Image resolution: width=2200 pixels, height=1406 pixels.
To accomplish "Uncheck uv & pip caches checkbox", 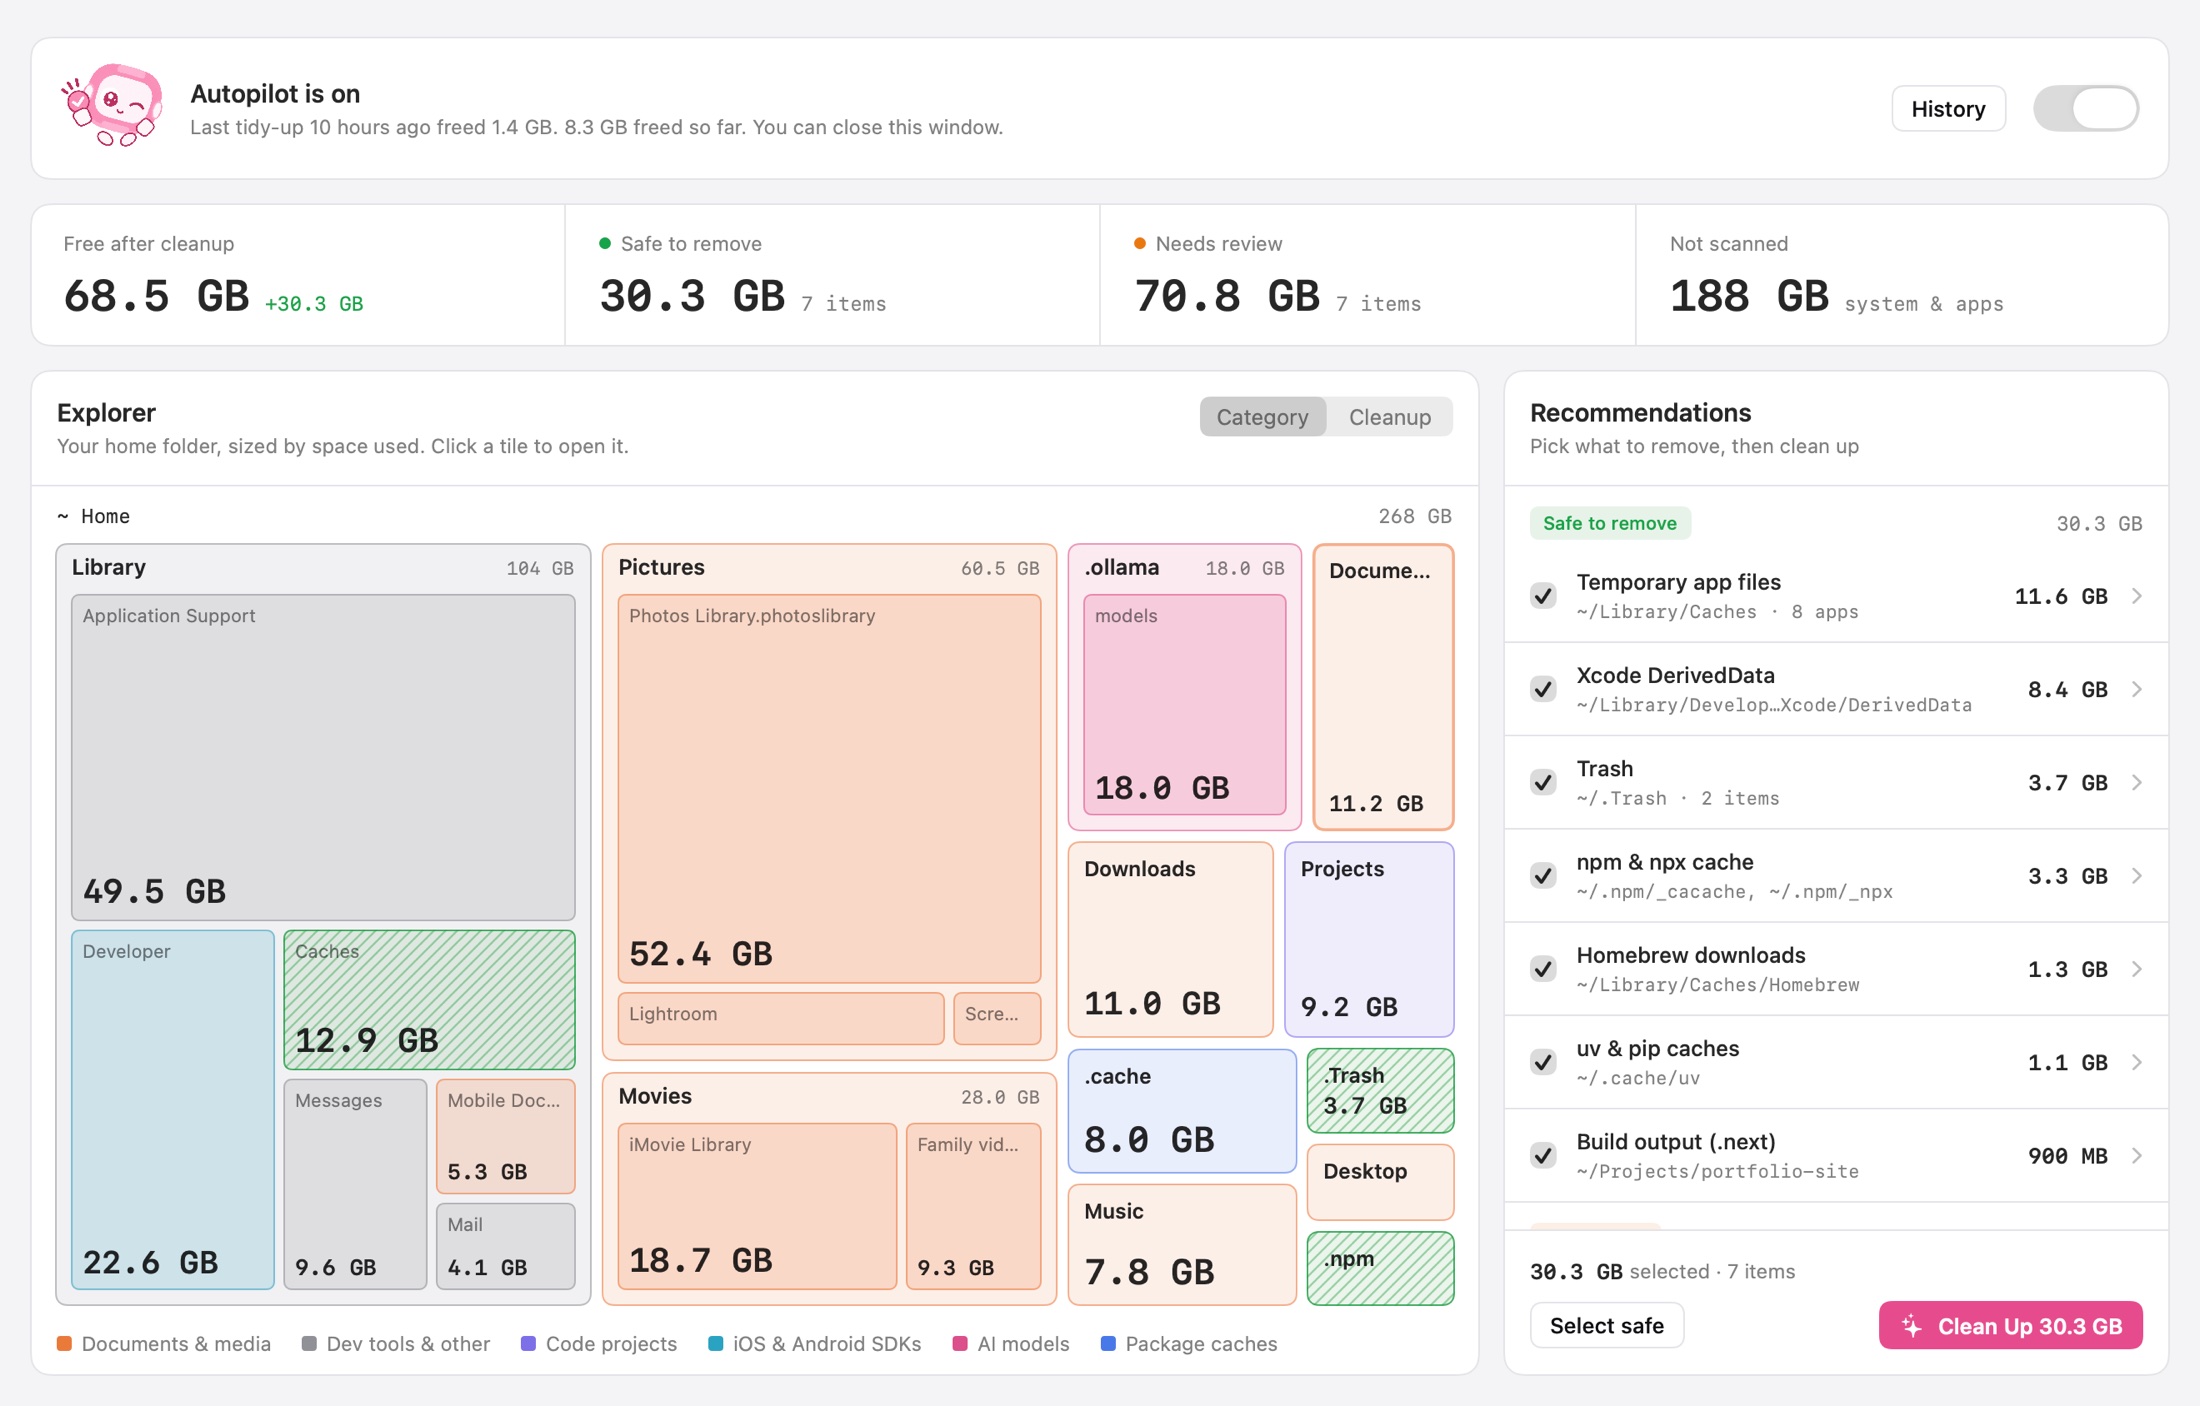I will (1544, 1062).
